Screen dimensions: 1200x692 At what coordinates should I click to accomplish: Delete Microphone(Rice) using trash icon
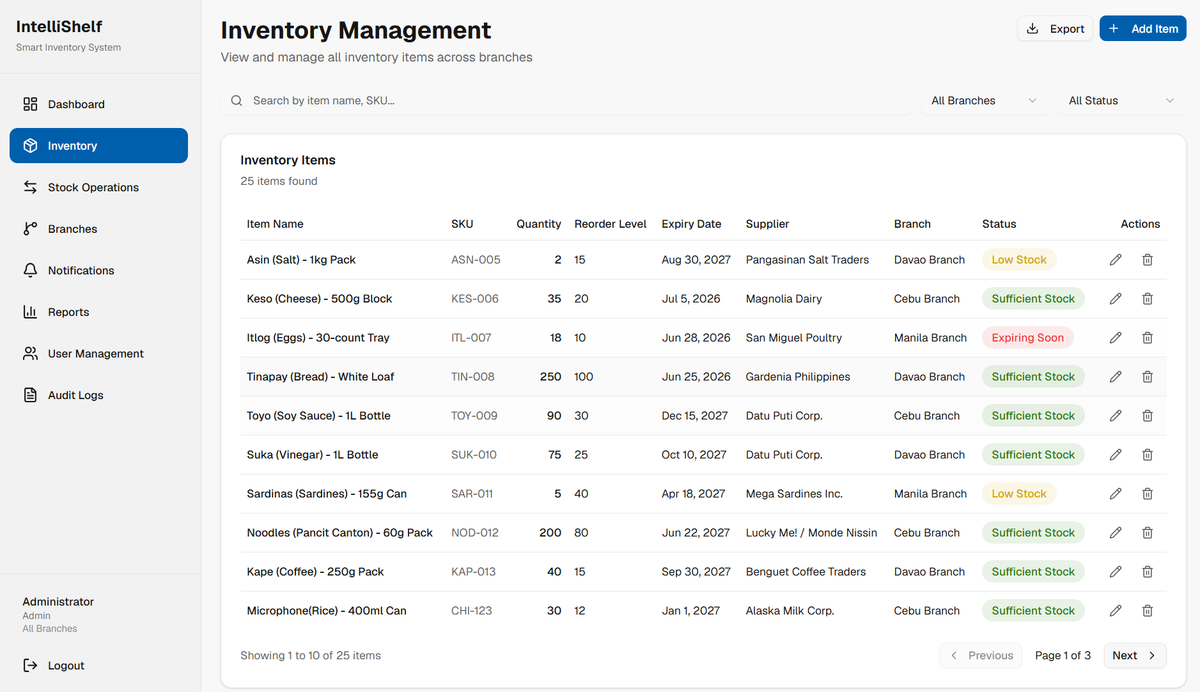point(1147,611)
